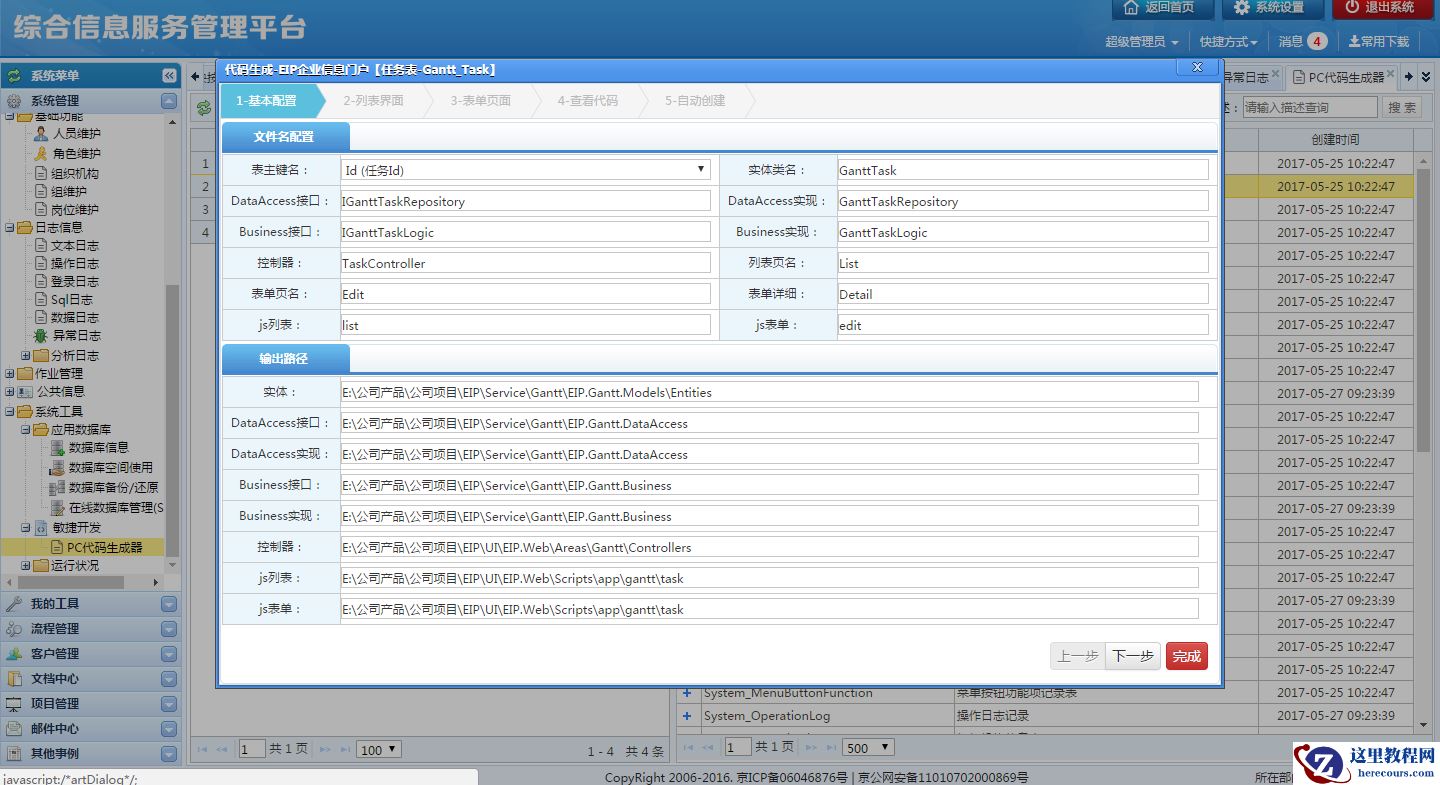Open 系统设置 gear icon button

[x=1269, y=8]
